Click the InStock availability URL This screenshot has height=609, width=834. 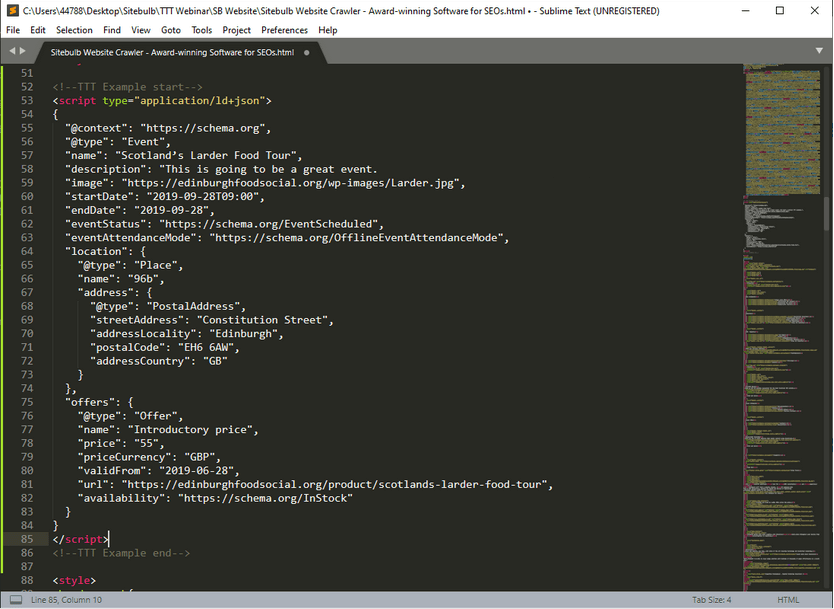click(265, 498)
